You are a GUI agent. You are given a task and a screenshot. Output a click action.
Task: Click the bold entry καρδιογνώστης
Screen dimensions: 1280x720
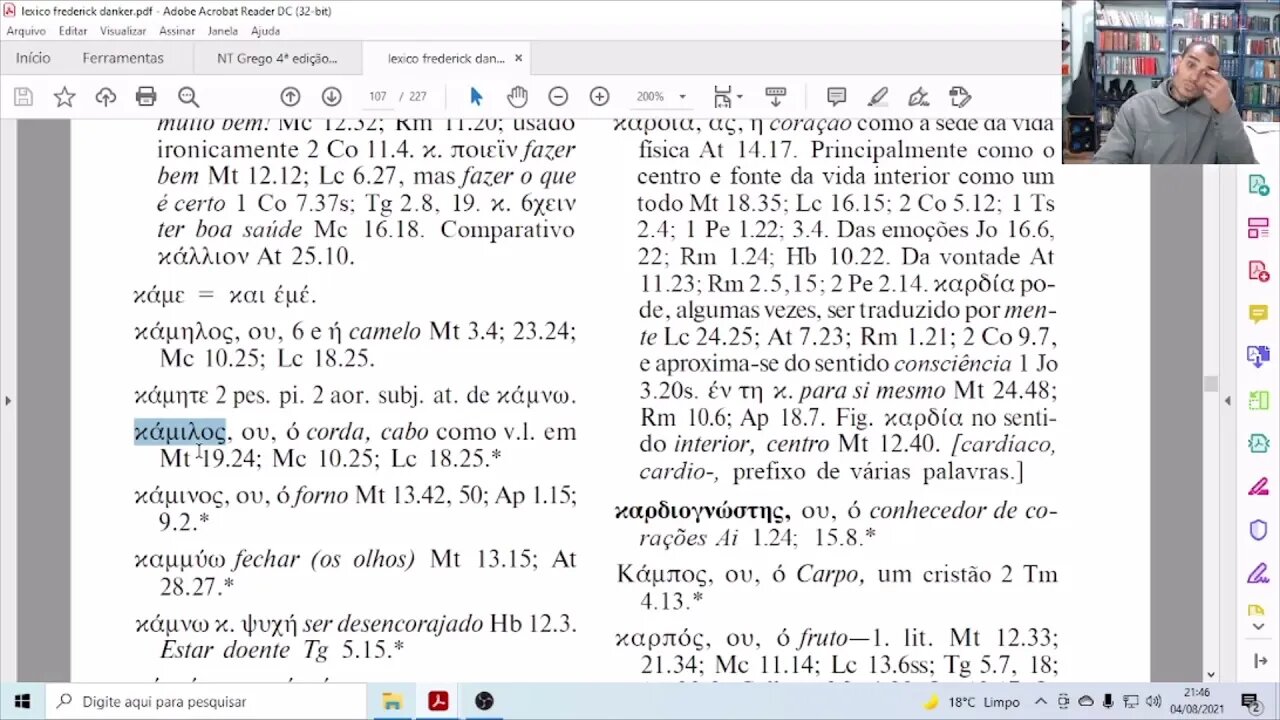pyautogui.click(x=702, y=511)
